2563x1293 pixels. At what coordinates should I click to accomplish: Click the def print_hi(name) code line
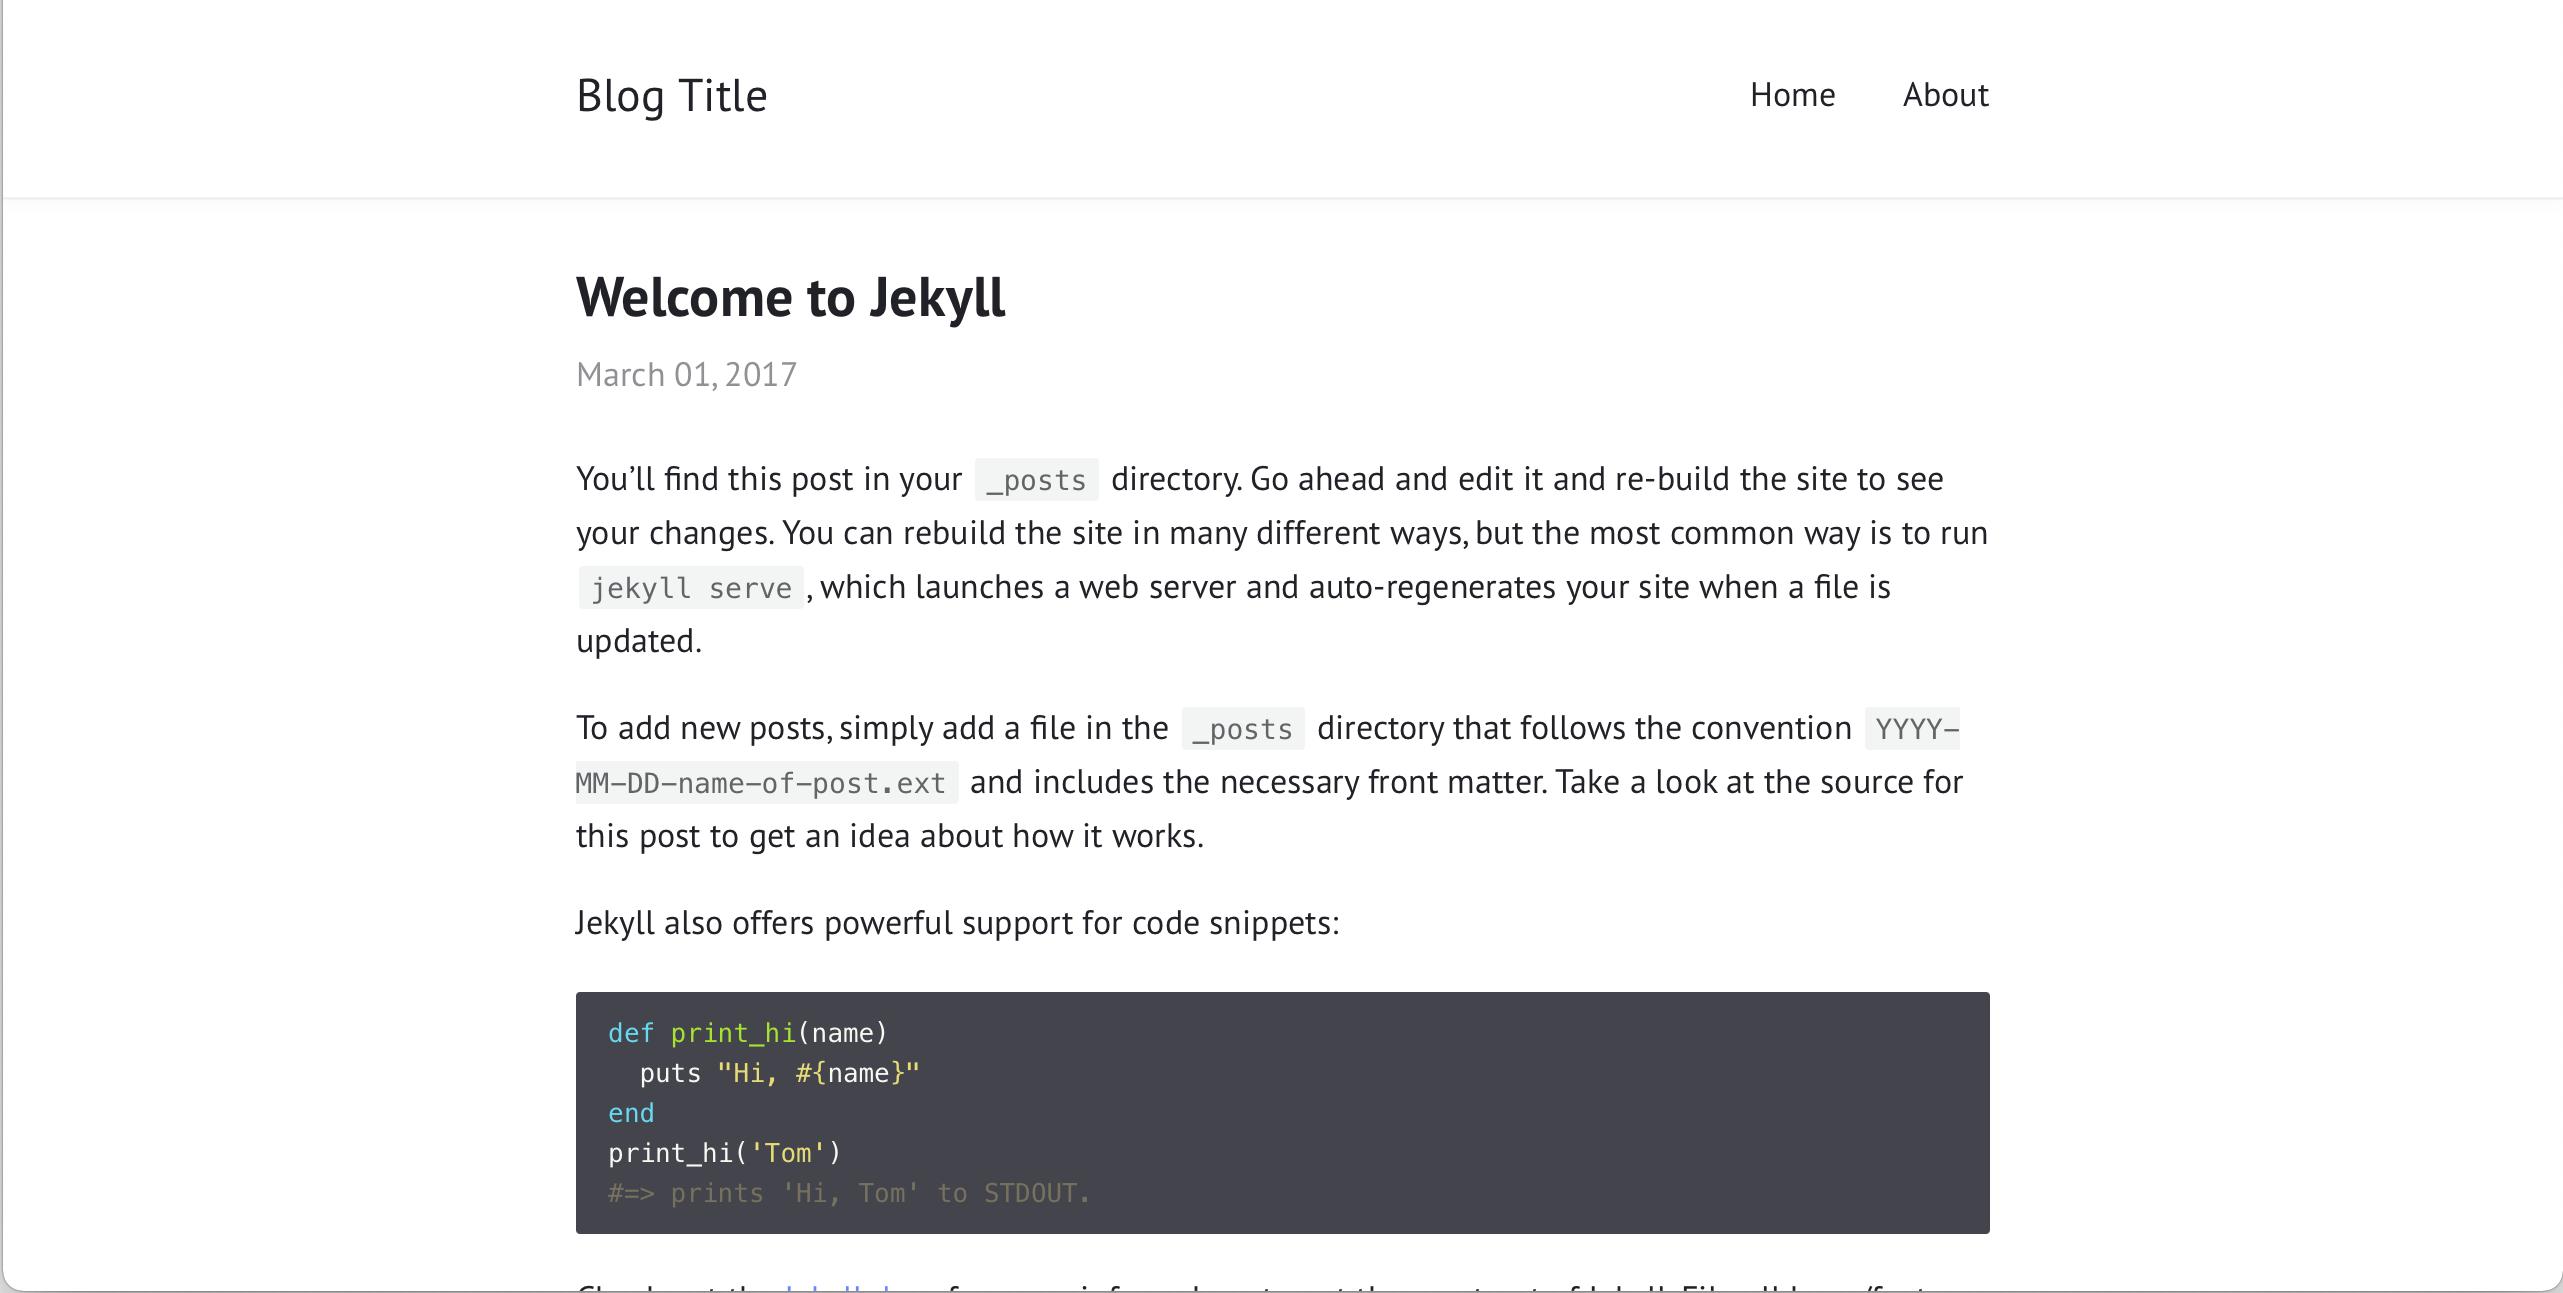pyautogui.click(x=747, y=1033)
